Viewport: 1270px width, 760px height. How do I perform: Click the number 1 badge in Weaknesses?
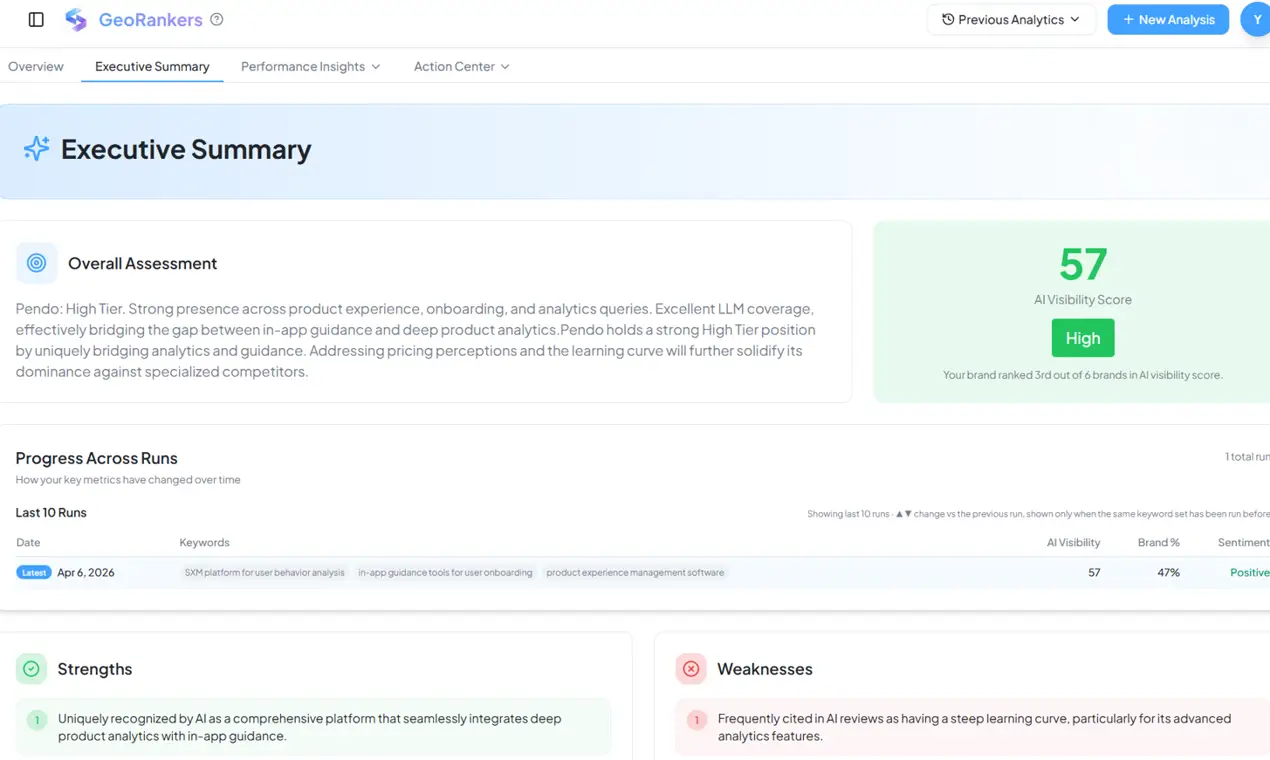(x=697, y=719)
